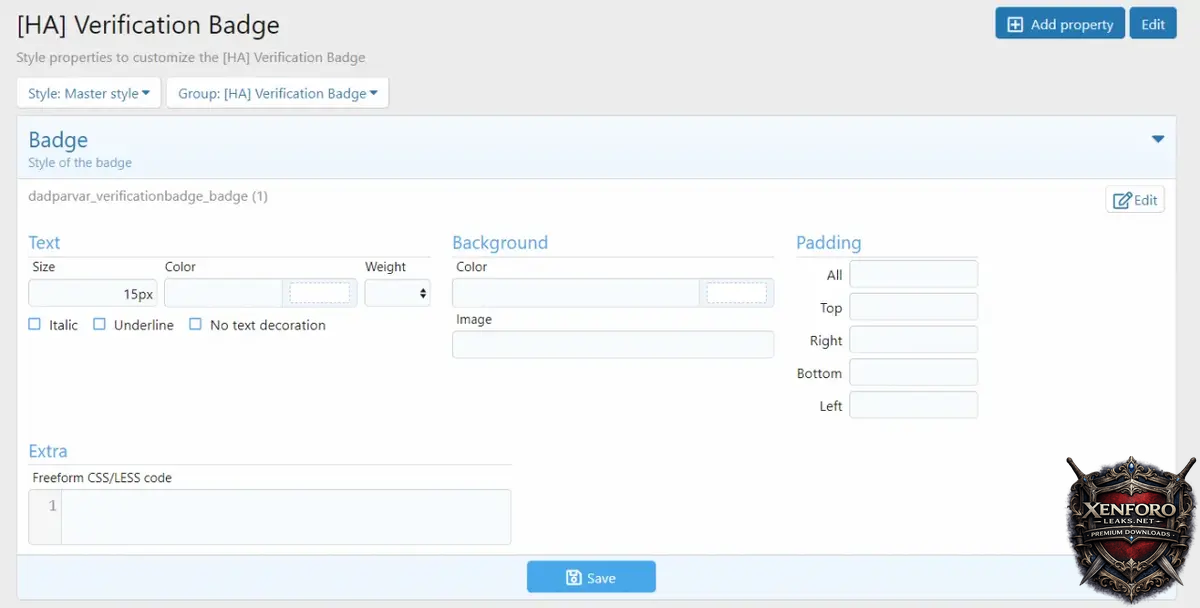Click the plus icon on Add property
This screenshot has height=608, width=1200.
(x=1015, y=24)
